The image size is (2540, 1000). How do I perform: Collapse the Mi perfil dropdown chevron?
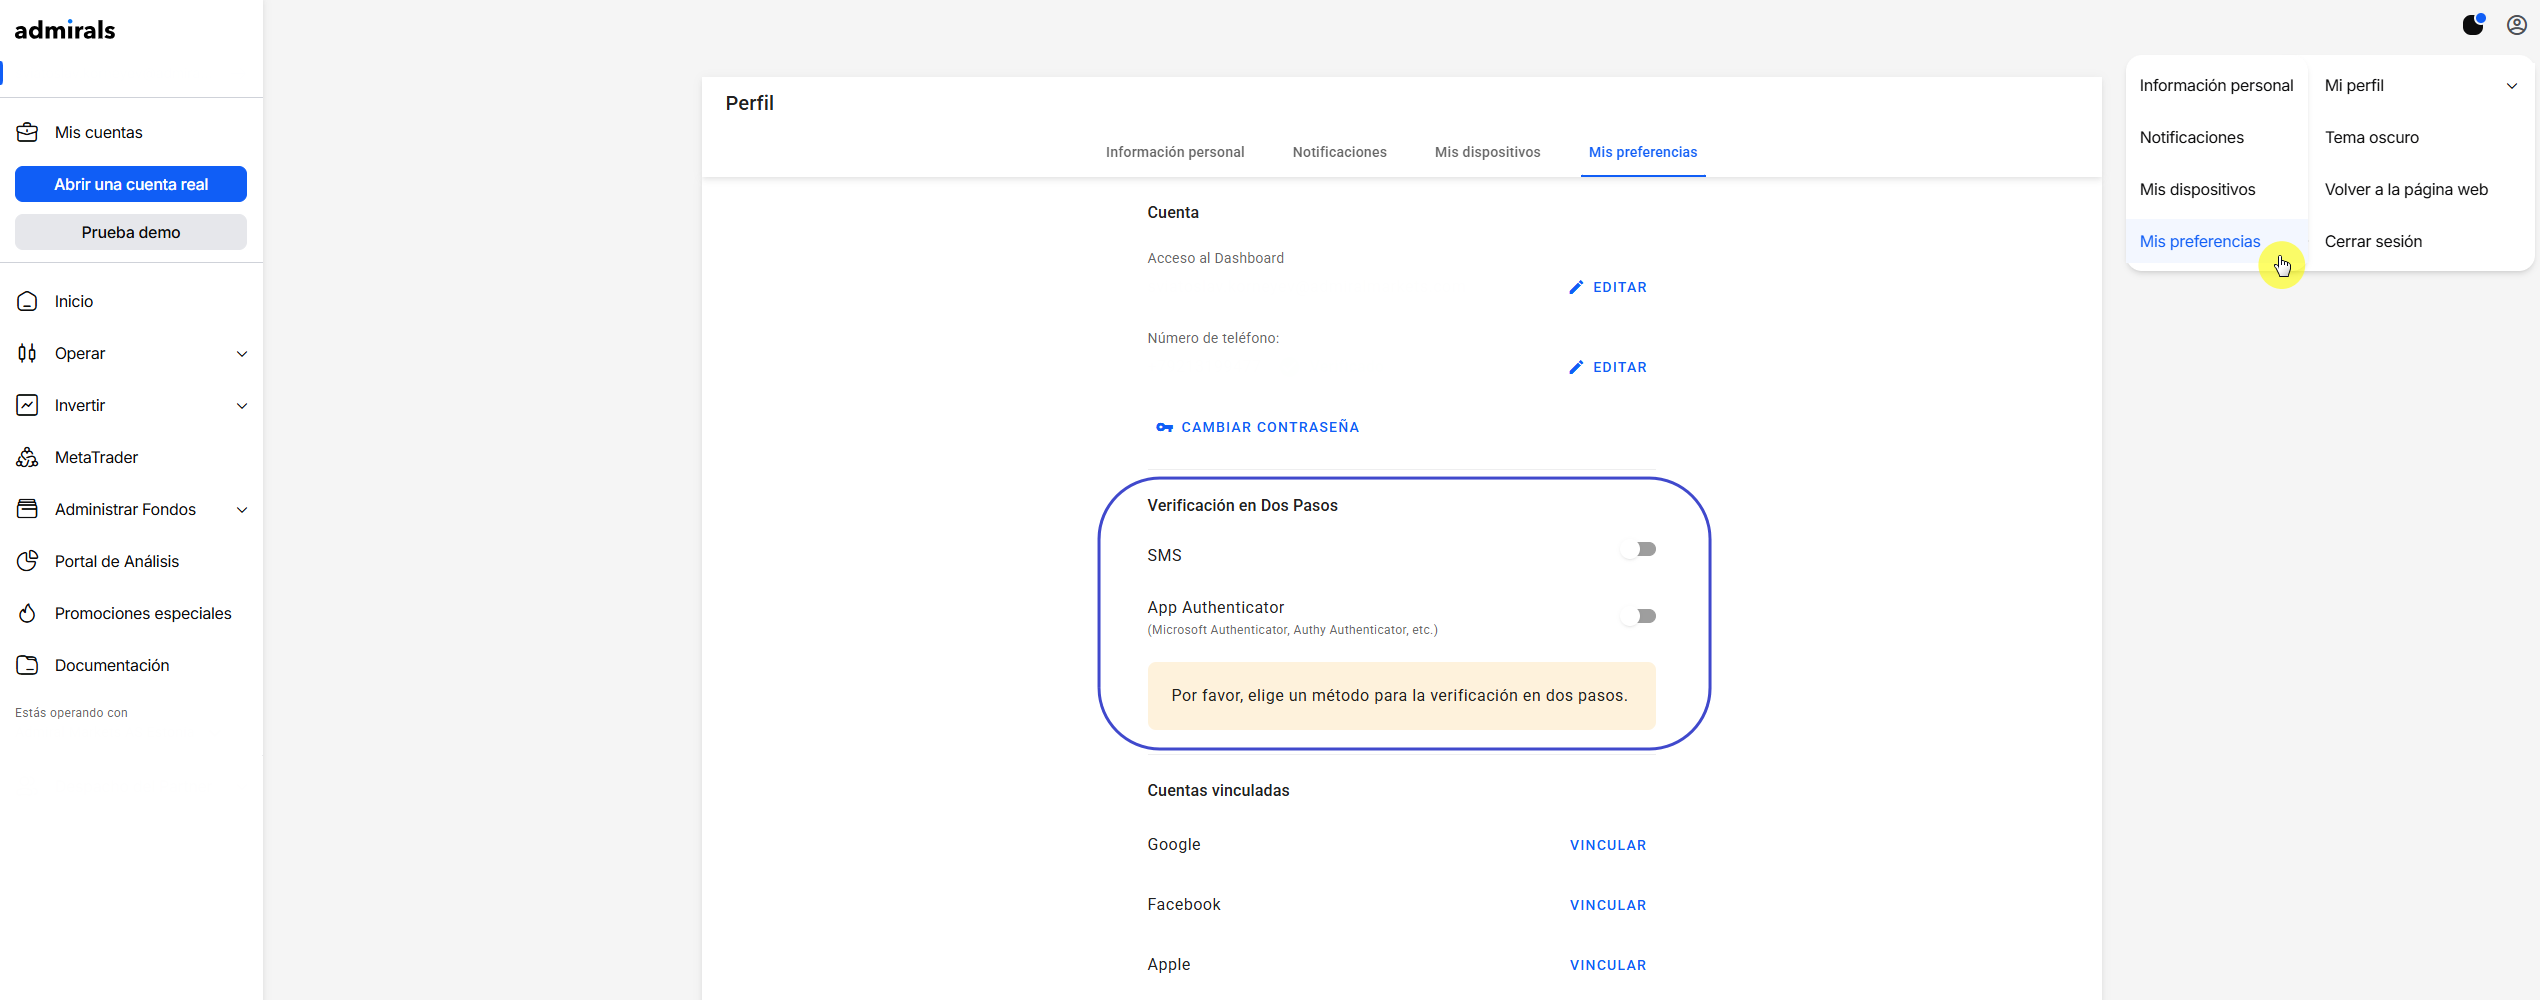pos(2512,86)
